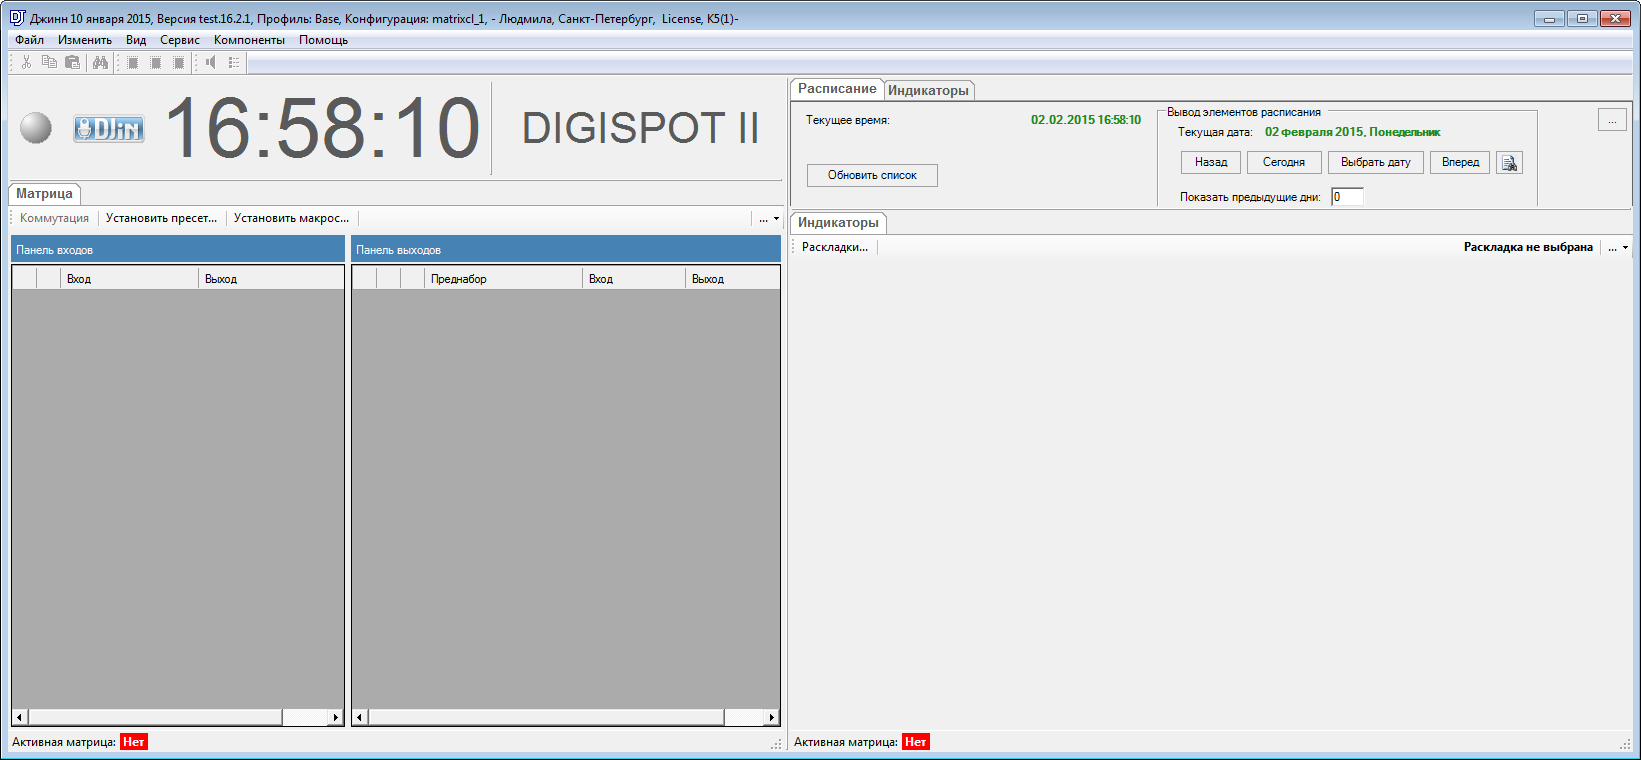Click scroll-left arrow in the inputs panel
Screen dimensions: 1641x760
coord(20,717)
